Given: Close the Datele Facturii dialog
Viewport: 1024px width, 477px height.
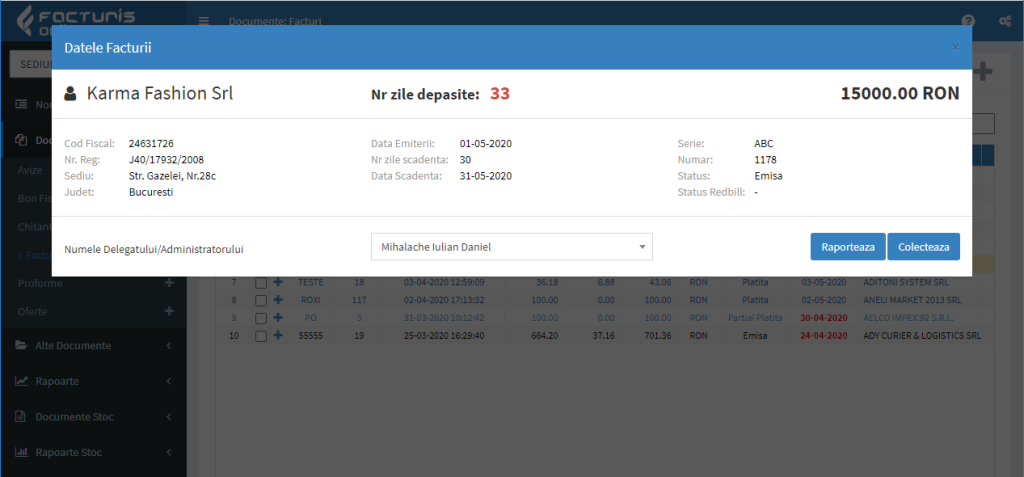Looking at the screenshot, I should pos(955,47).
